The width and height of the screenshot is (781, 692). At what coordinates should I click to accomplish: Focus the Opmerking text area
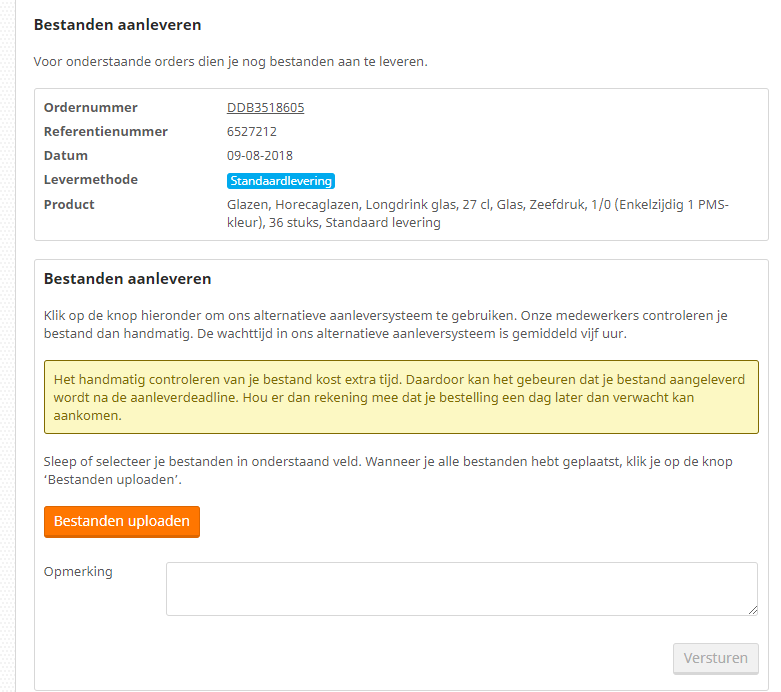click(461, 588)
